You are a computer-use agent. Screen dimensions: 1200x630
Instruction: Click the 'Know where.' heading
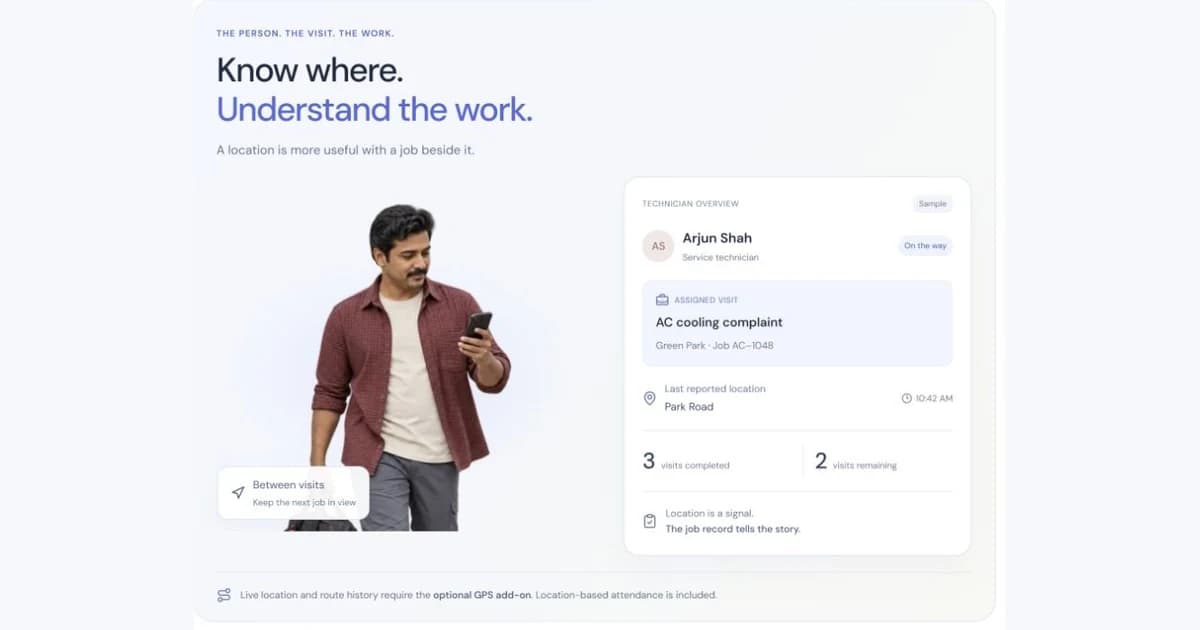[310, 70]
